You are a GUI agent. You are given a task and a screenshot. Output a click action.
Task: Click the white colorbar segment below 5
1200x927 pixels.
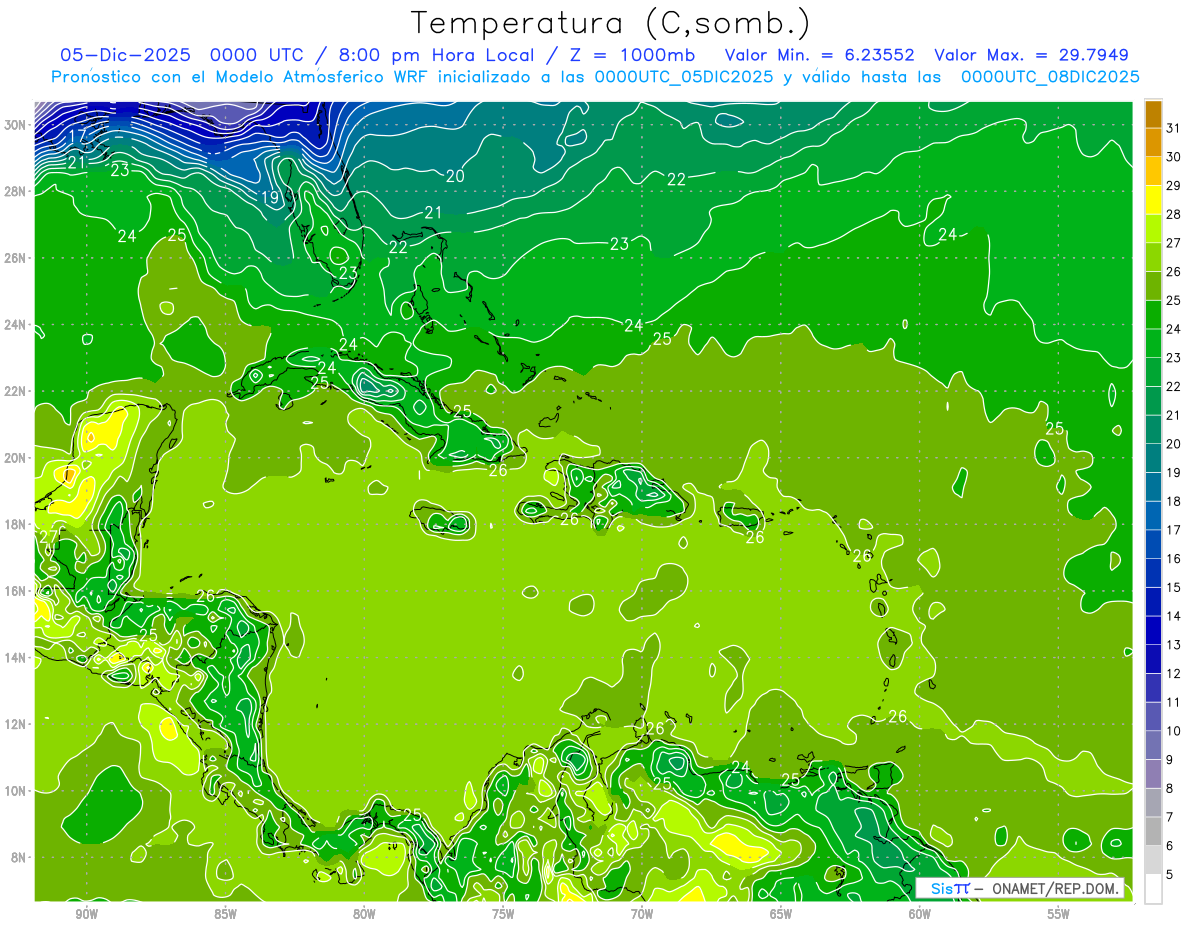[1153, 889]
